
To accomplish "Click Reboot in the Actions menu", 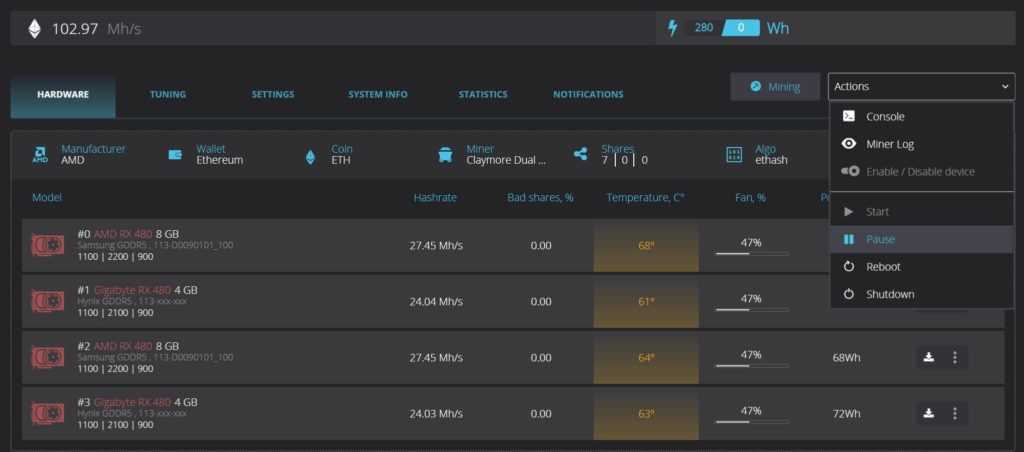I will pos(883,267).
